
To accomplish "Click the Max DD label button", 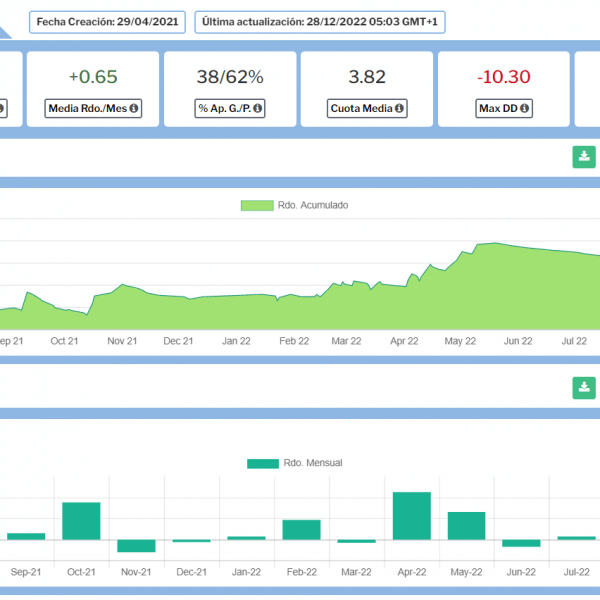I will (x=504, y=108).
